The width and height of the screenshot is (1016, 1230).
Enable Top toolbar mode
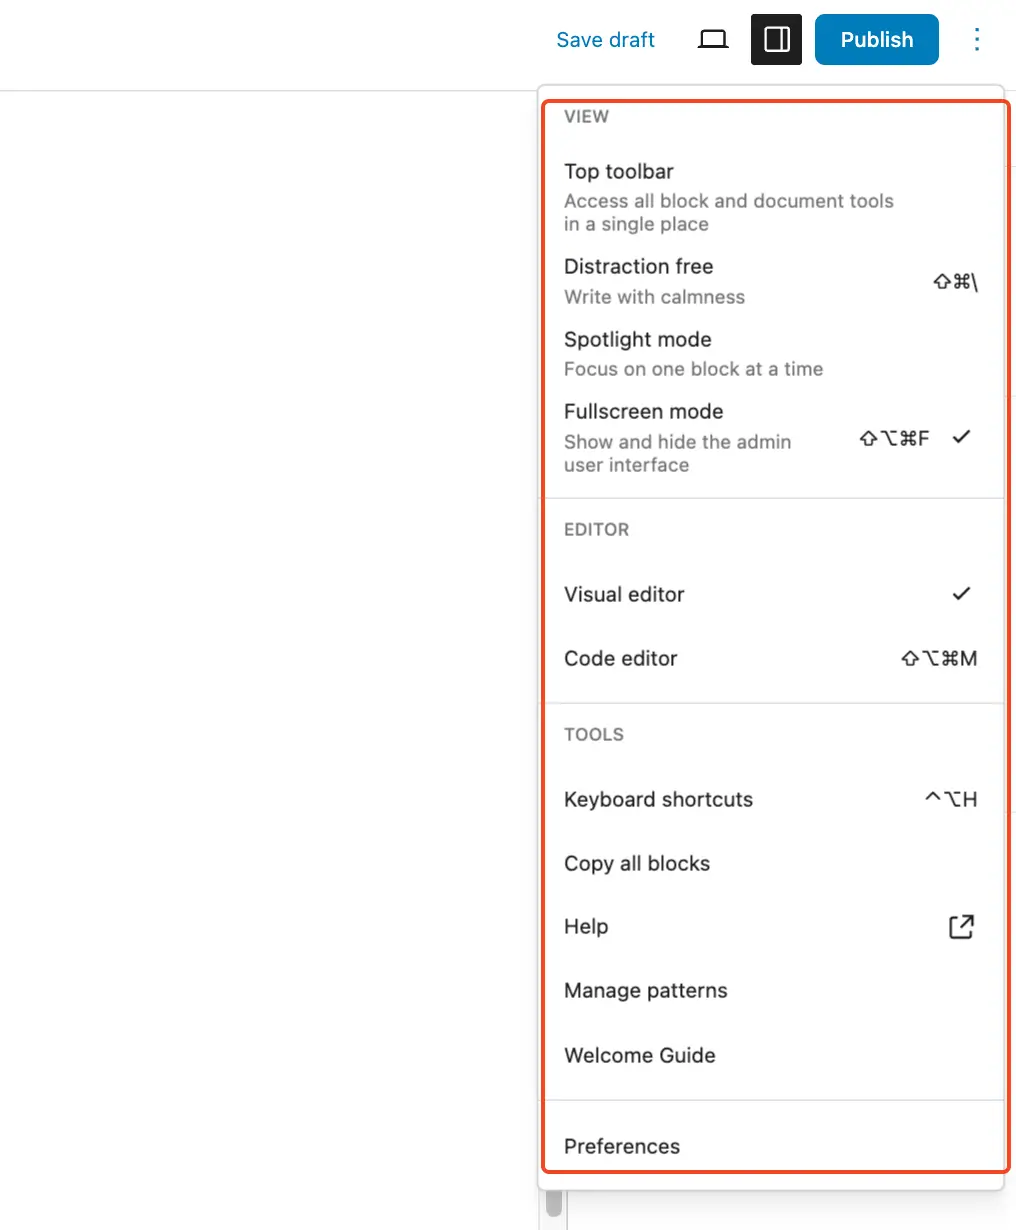pyautogui.click(x=618, y=171)
